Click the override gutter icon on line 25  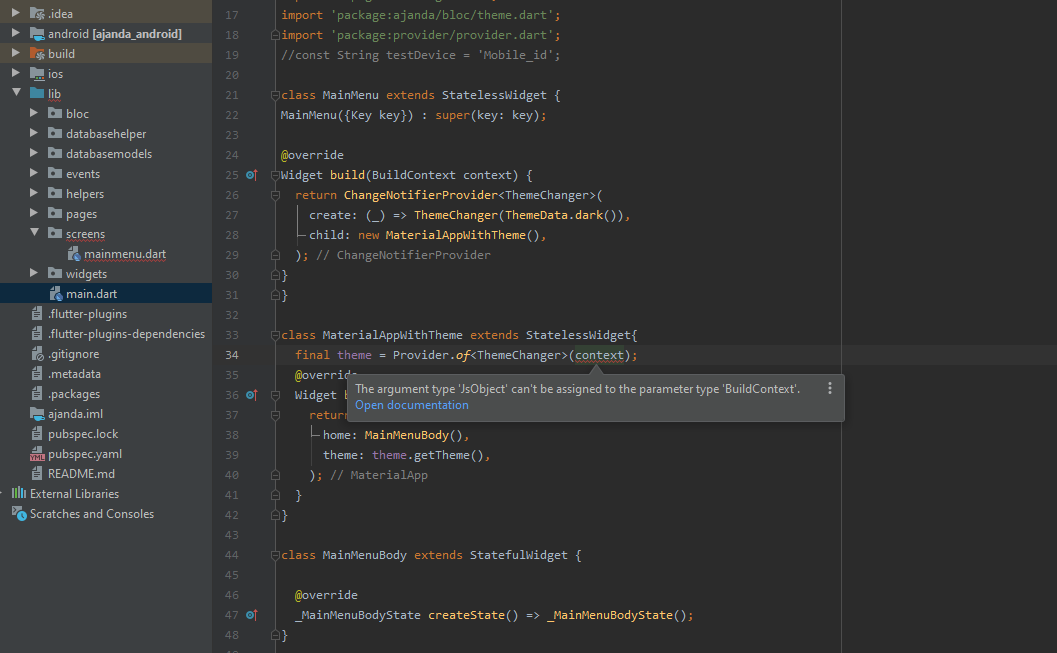[x=250, y=175]
